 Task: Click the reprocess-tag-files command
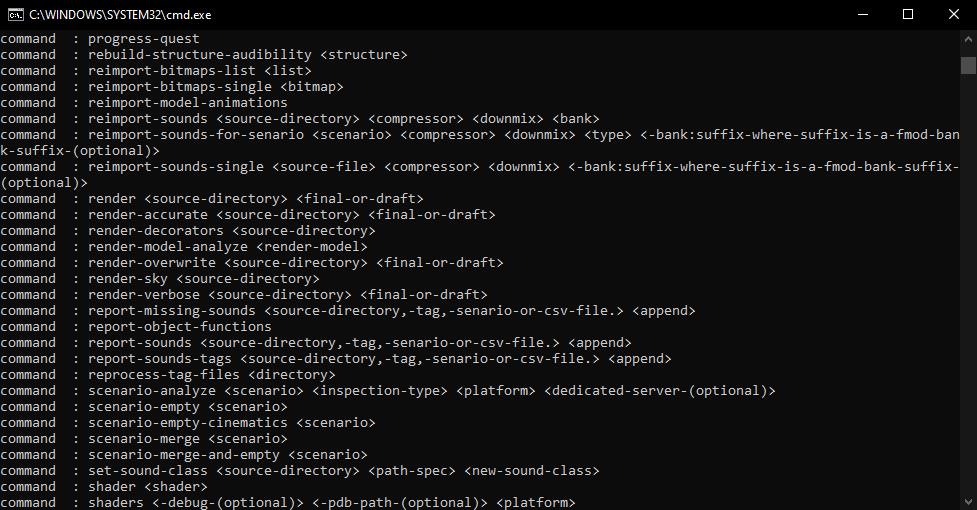pos(163,375)
